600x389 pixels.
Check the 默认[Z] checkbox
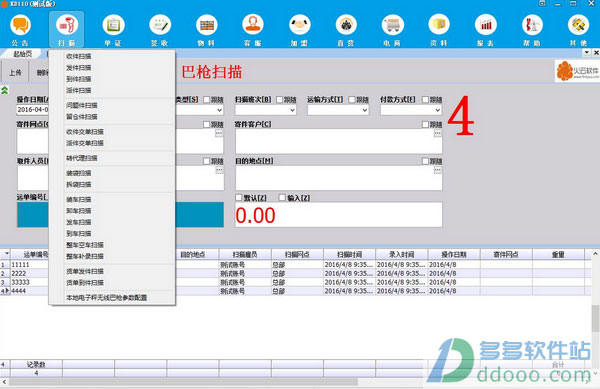point(239,197)
